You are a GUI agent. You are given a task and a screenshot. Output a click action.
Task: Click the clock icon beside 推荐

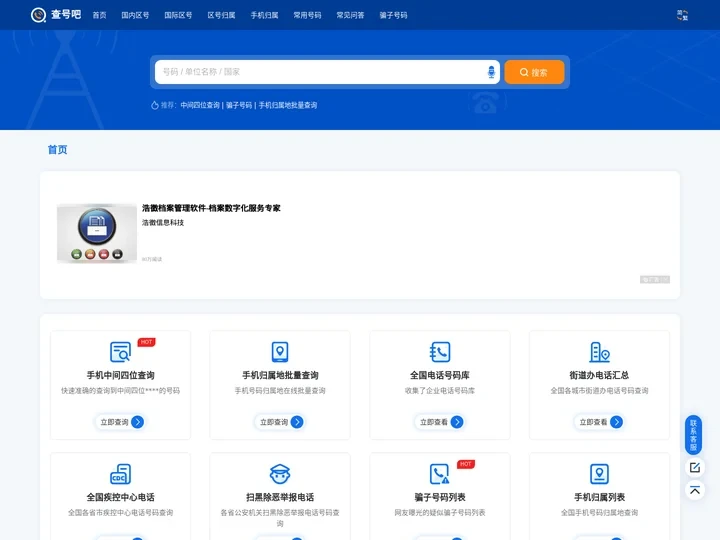(x=155, y=105)
